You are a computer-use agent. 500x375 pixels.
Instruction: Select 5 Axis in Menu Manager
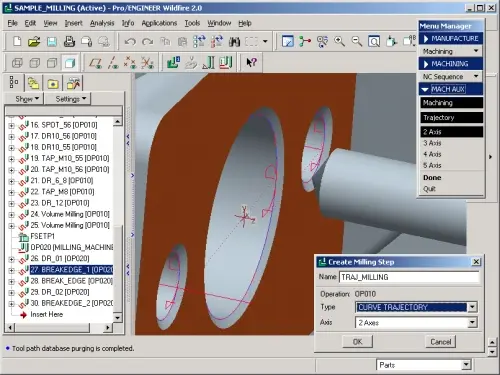432,165
